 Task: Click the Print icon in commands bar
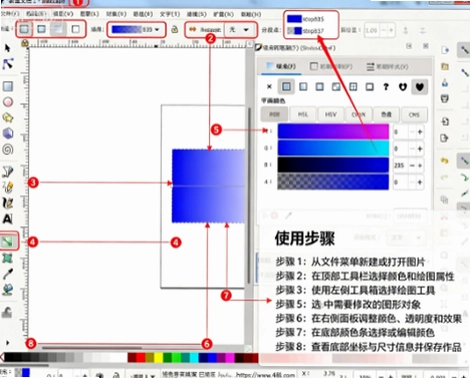tap(445, 99)
